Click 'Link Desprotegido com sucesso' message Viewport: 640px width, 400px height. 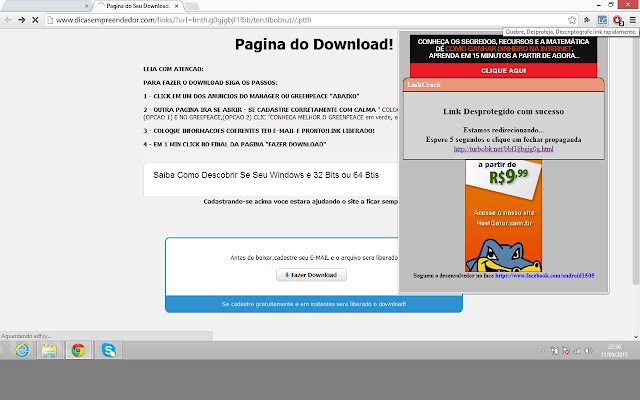503,111
